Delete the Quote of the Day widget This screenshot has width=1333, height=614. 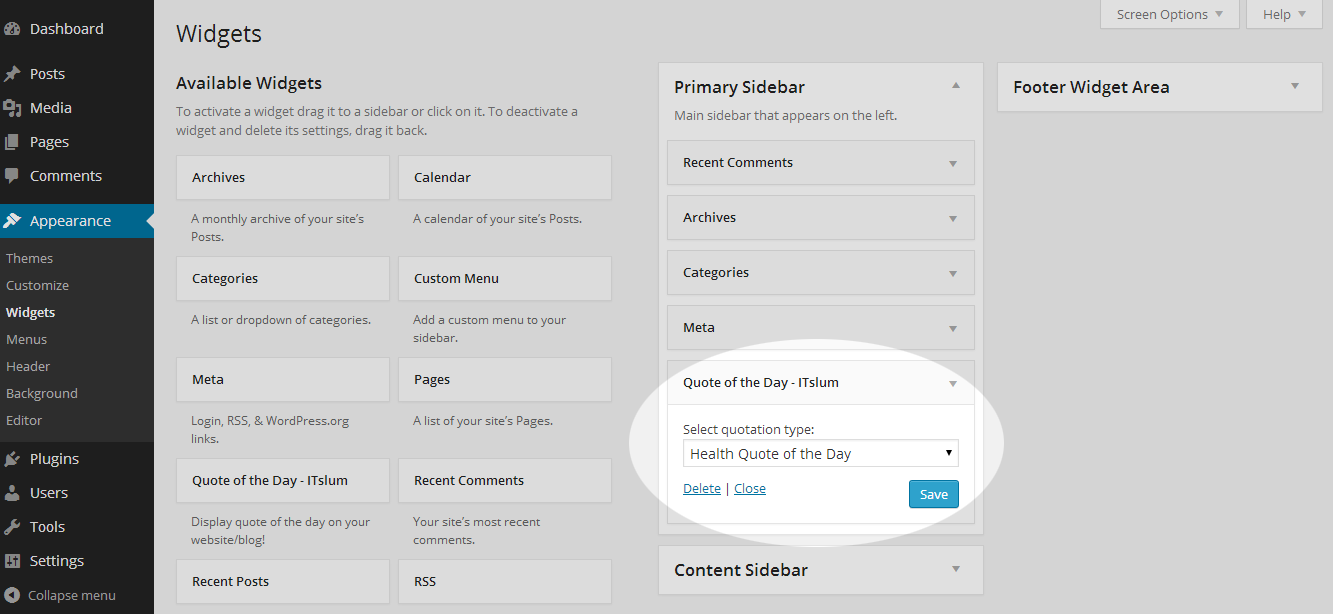tap(701, 489)
